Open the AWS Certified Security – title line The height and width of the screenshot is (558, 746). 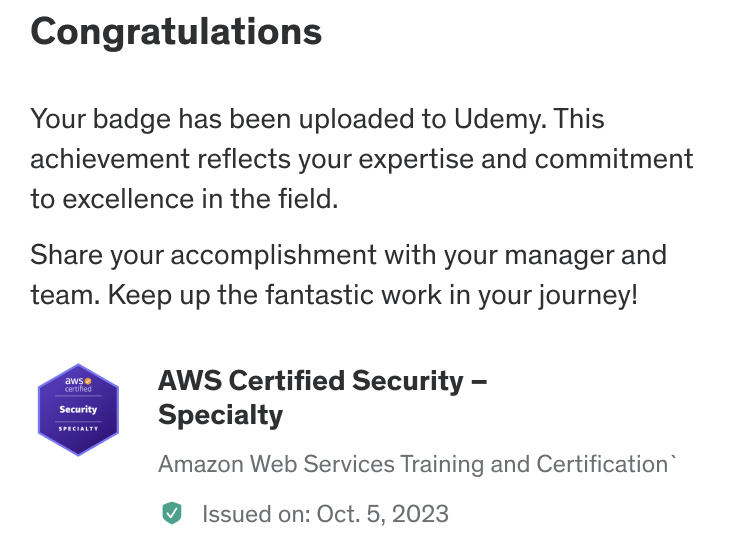coord(324,381)
